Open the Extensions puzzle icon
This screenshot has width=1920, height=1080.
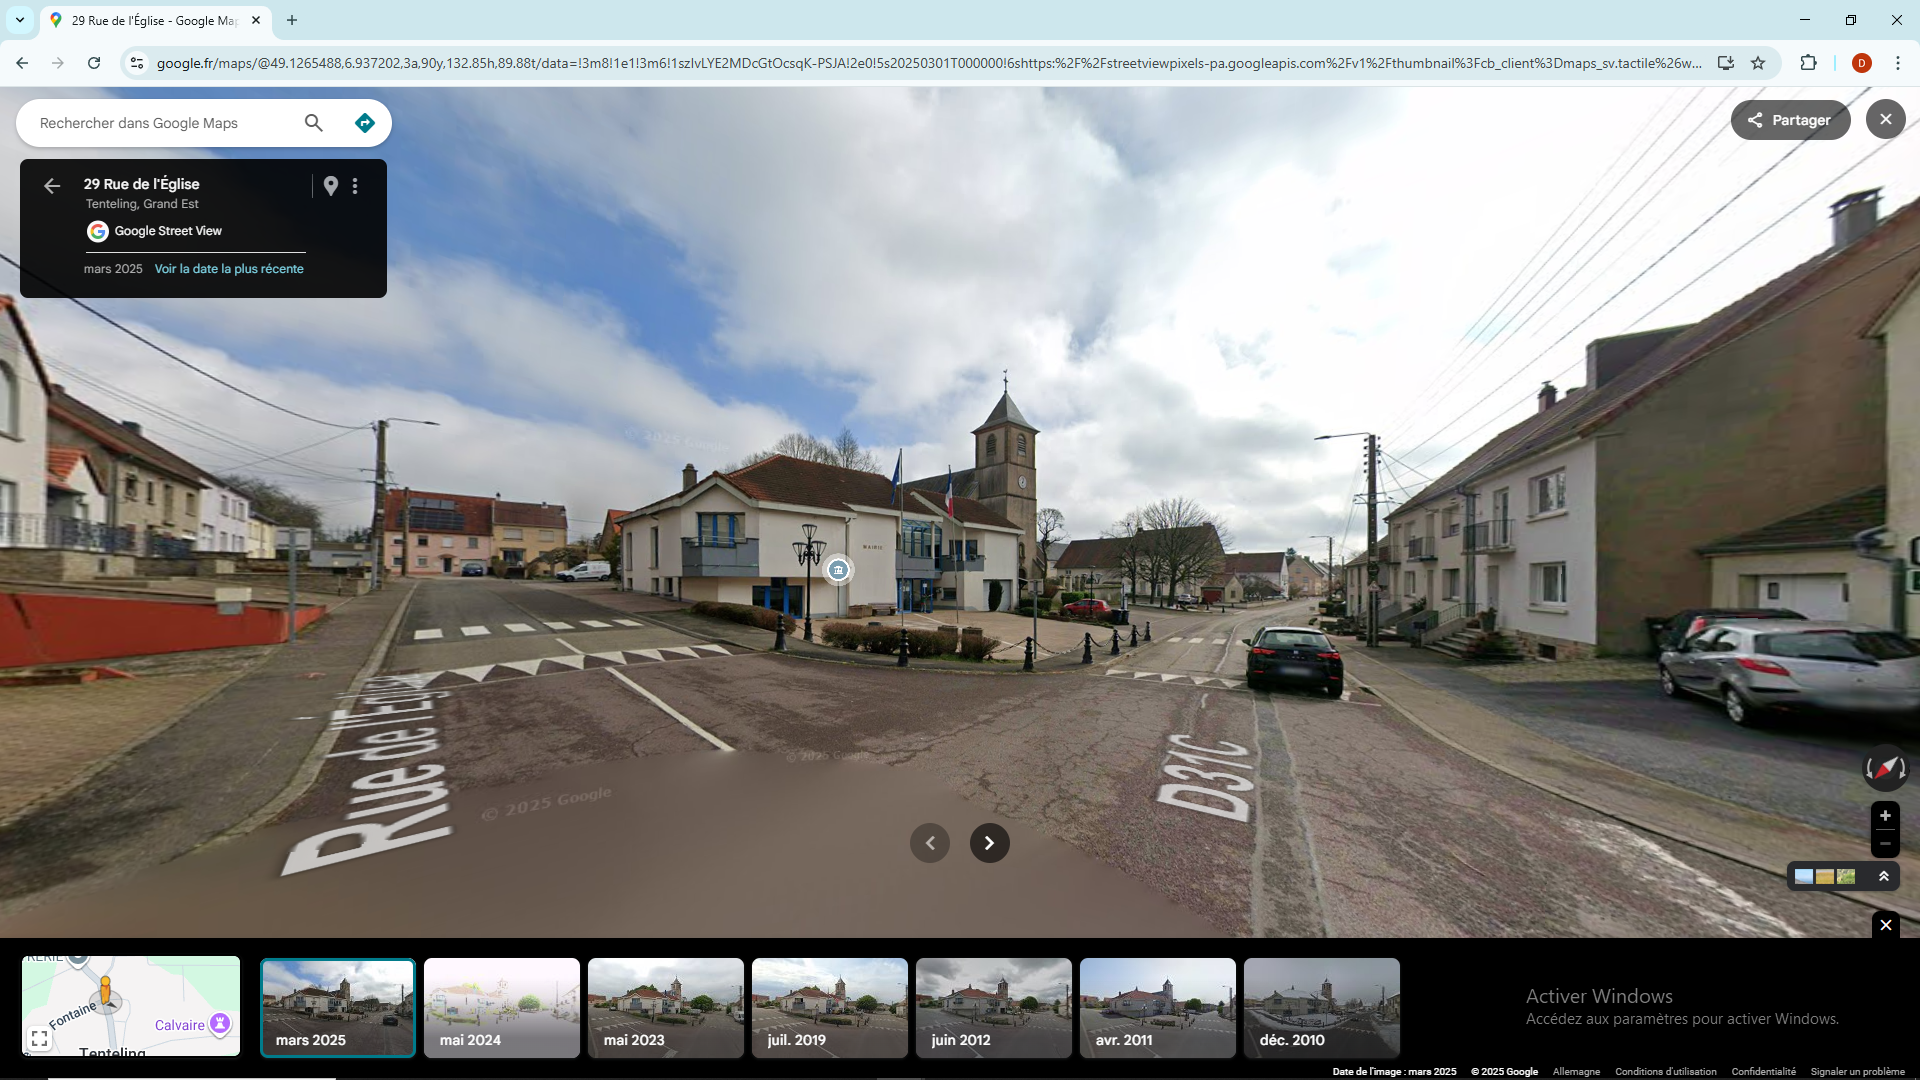(1808, 63)
